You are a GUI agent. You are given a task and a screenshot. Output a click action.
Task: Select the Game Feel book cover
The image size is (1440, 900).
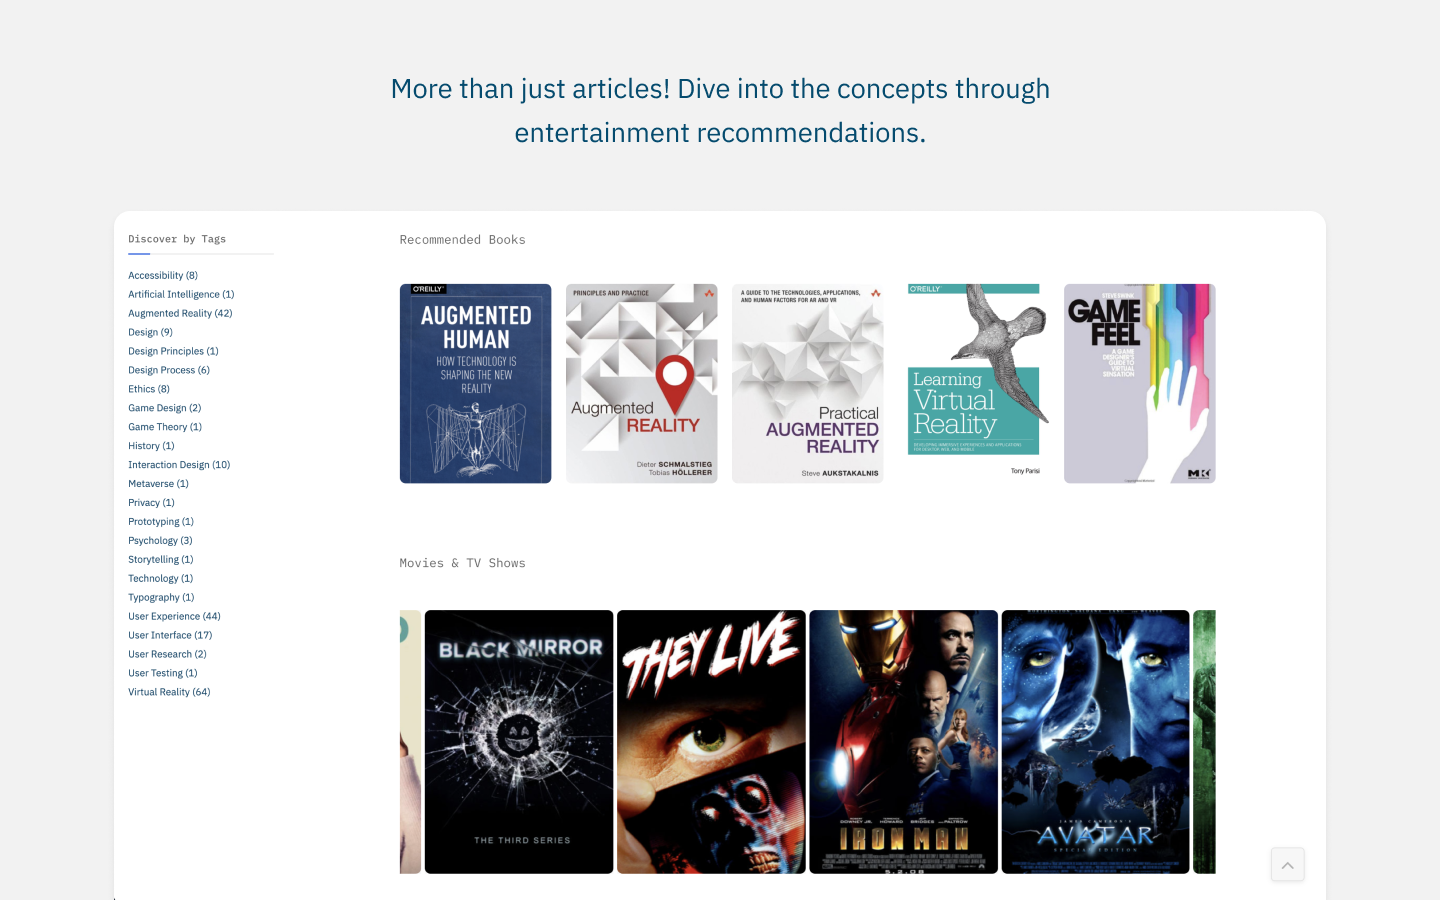click(1140, 384)
